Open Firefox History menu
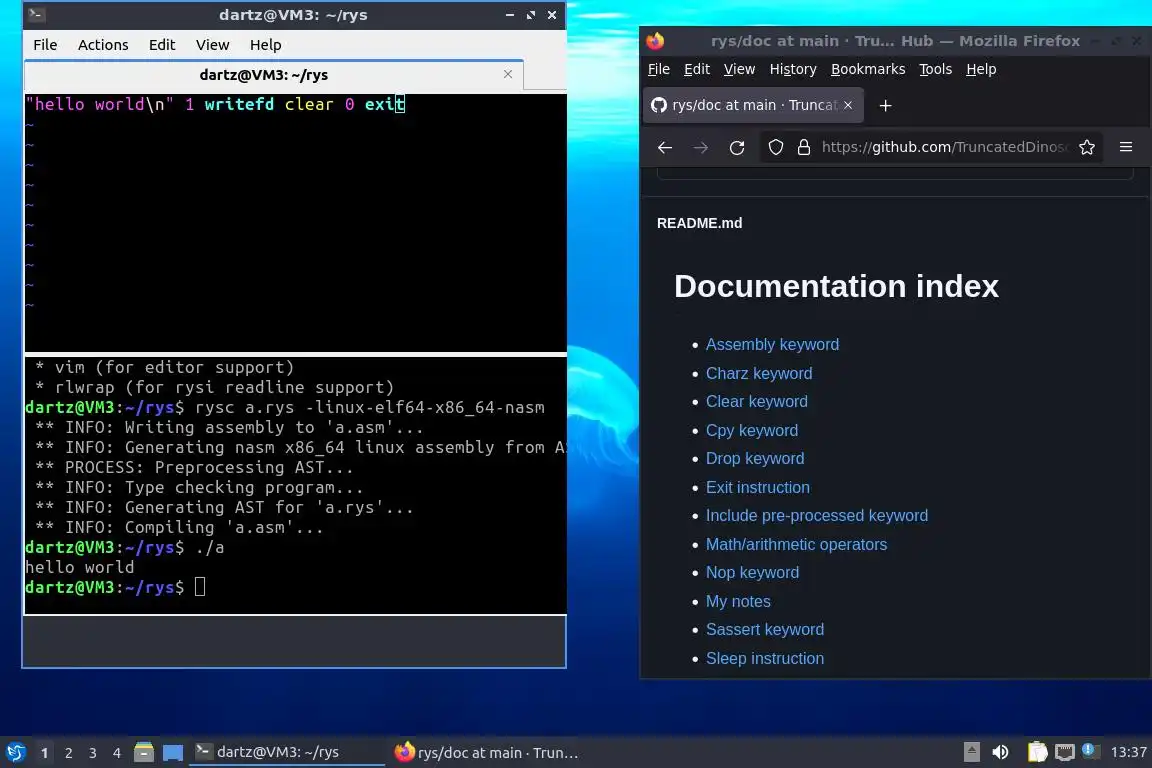Viewport: 1152px width, 768px height. (793, 69)
